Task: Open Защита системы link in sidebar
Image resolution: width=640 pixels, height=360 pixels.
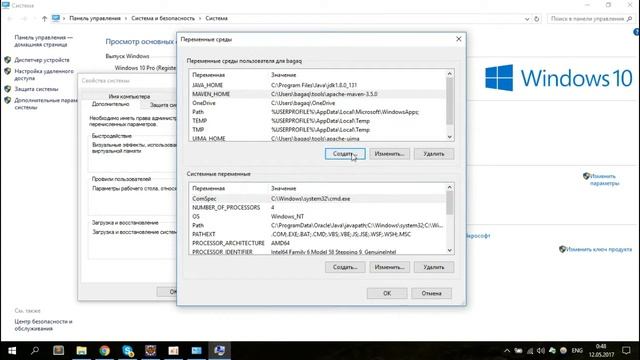Action: coord(36,89)
